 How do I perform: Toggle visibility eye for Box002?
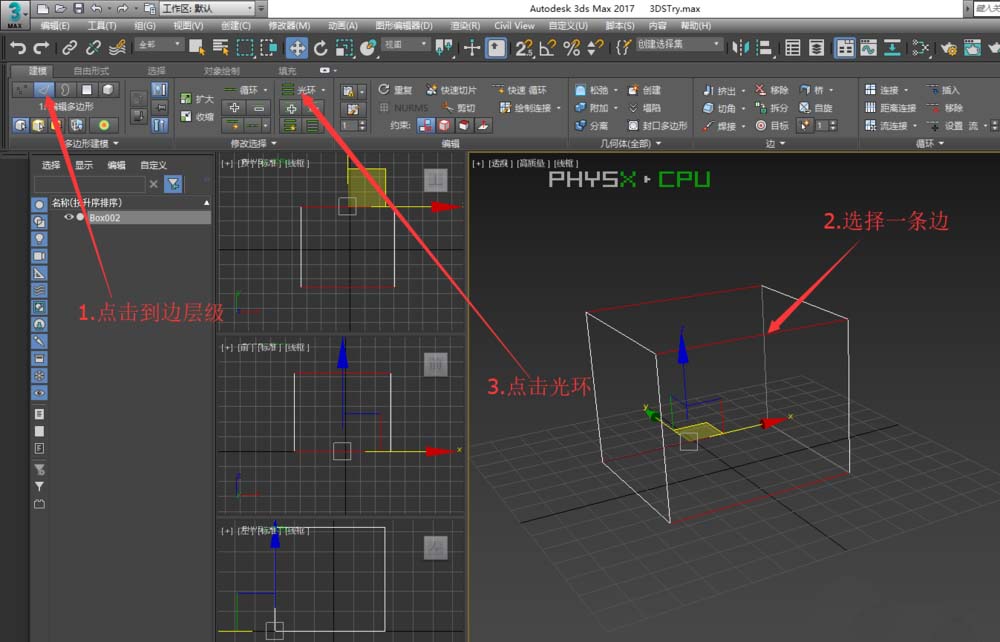[69, 217]
